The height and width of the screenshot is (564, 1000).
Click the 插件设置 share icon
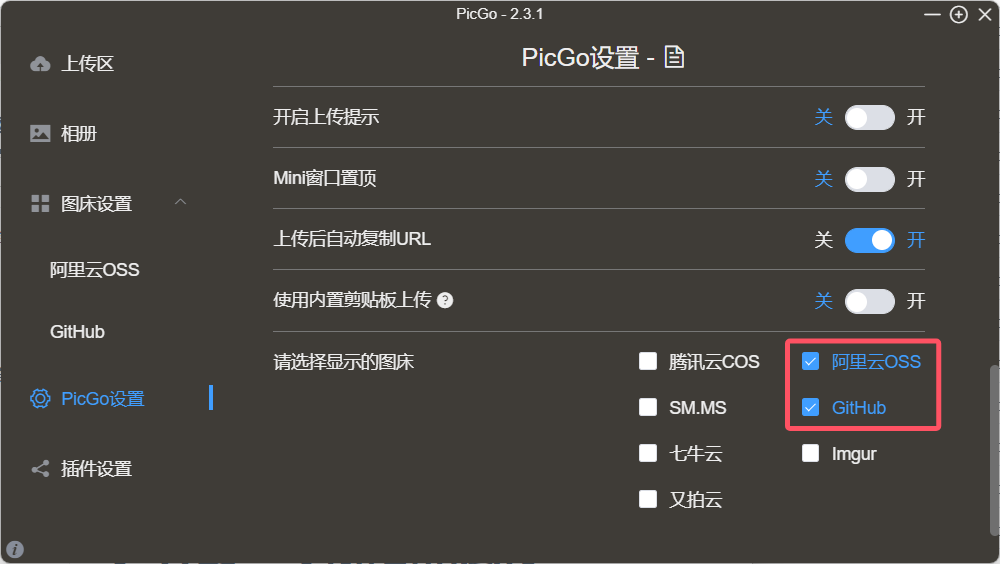[x=40, y=469]
